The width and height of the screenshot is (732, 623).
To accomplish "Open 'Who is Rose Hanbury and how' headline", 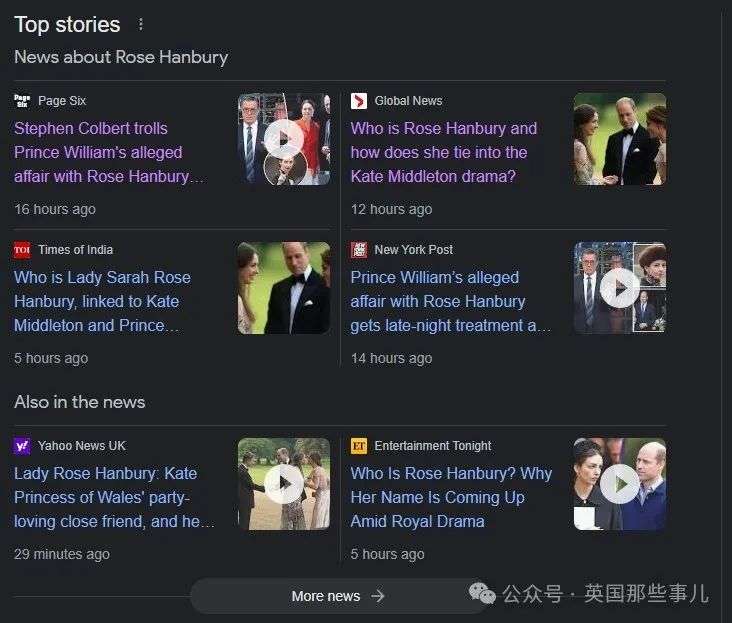I will (443, 152).
